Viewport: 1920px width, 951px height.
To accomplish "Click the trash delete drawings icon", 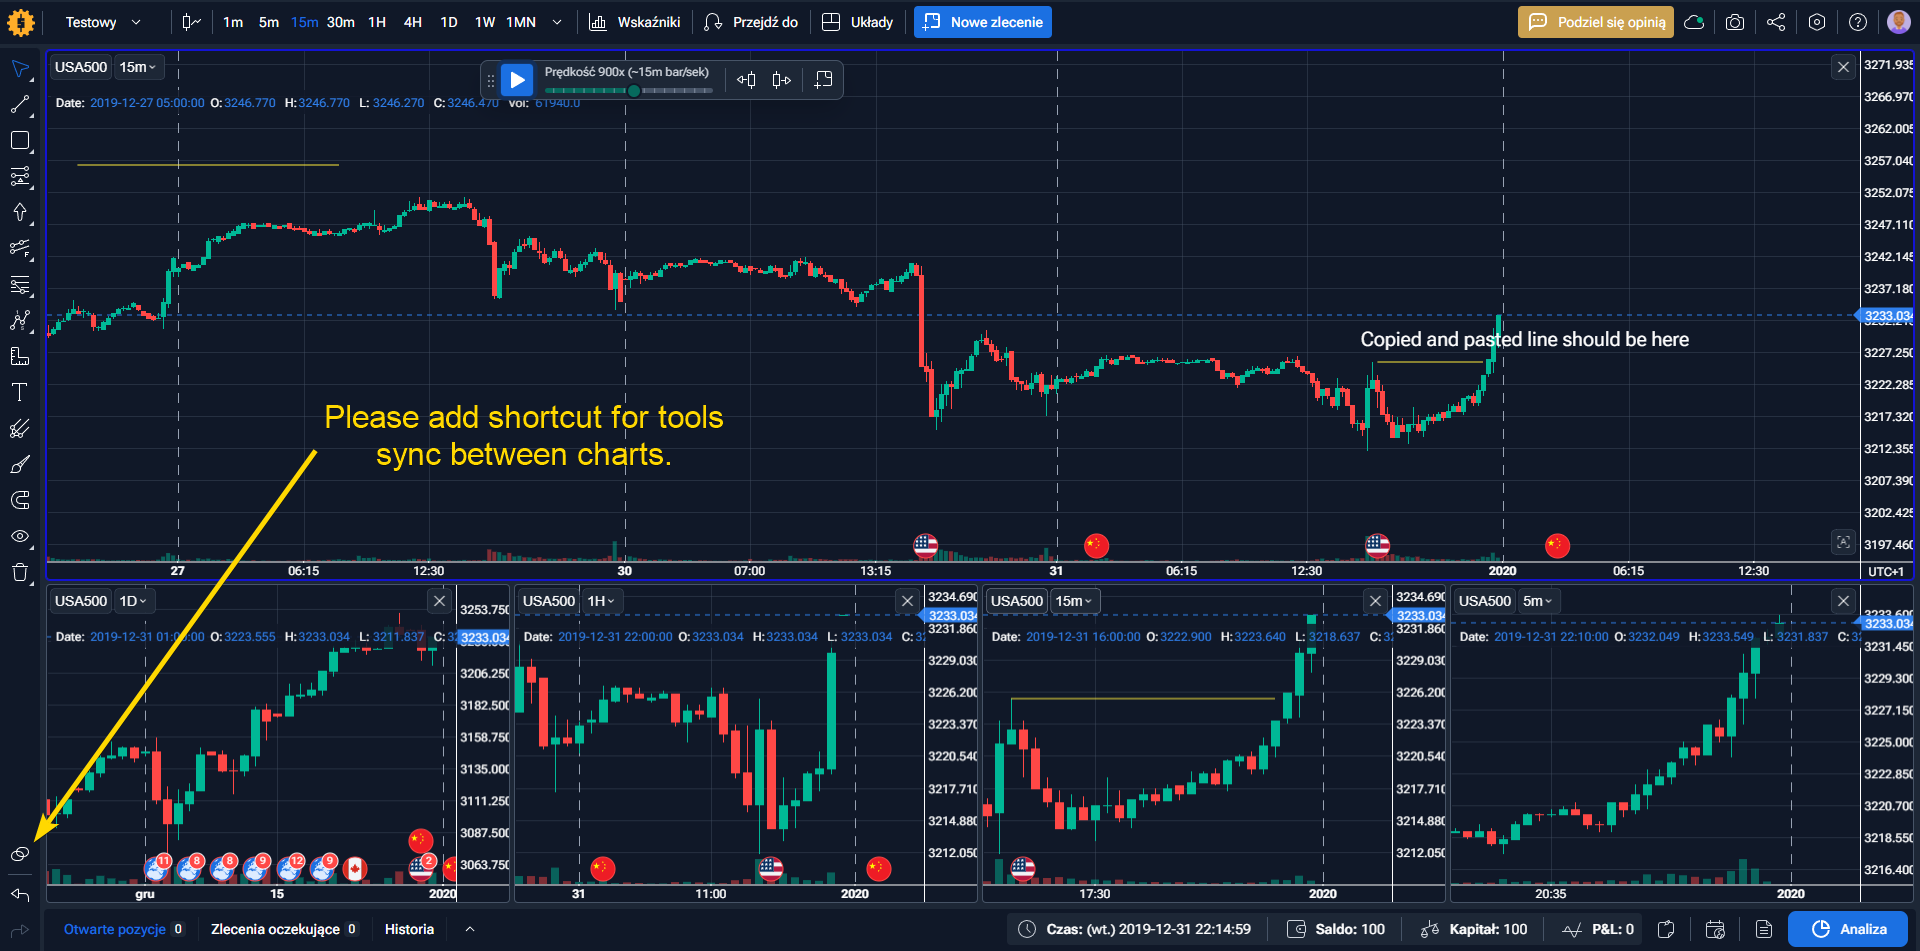I will (20, 572).
